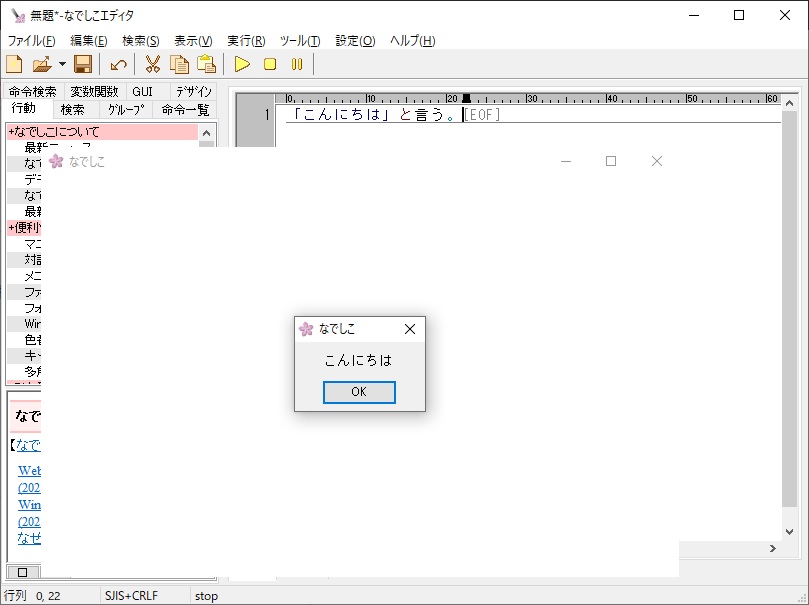Viewport: 809px width, 605px height.
Task: Paste using the clipboard icon
Action: (206, 65)
